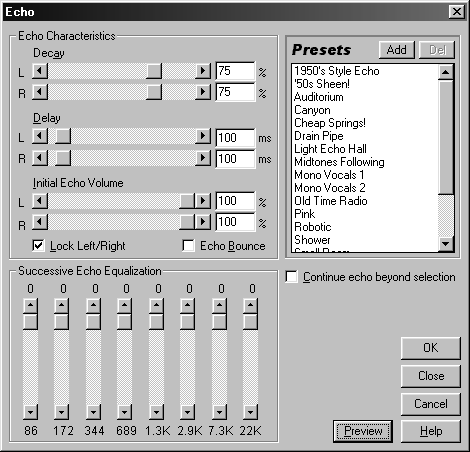
Task: Click left arrow of Initial Echo Volume L slider
Action: pos(40,201)
